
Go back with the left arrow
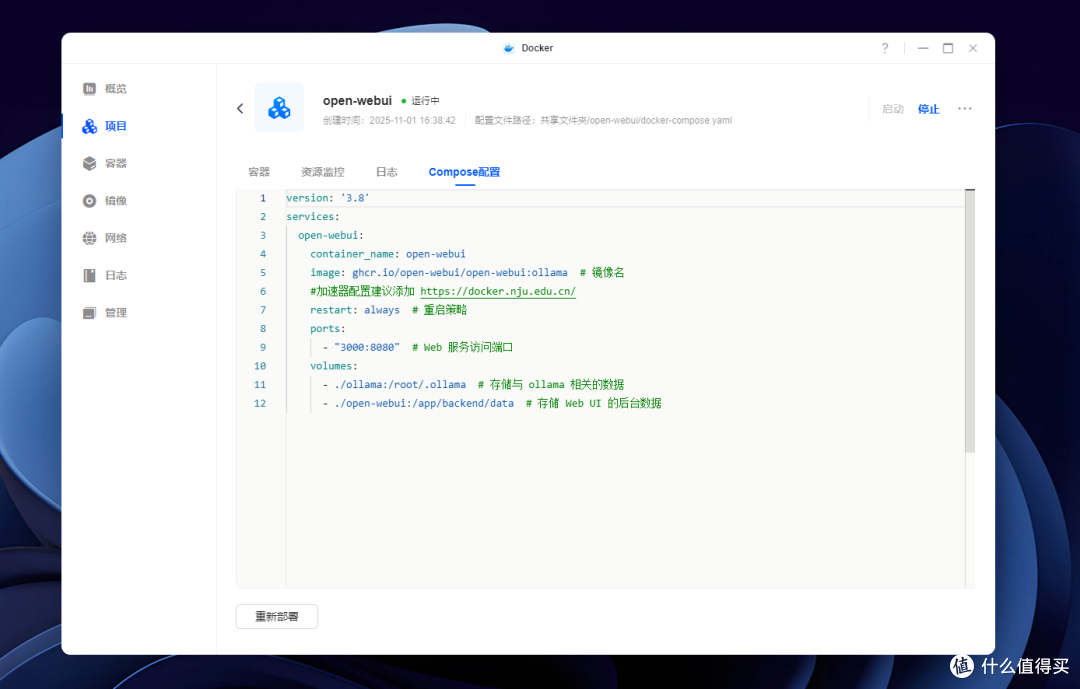coord(240,108)
